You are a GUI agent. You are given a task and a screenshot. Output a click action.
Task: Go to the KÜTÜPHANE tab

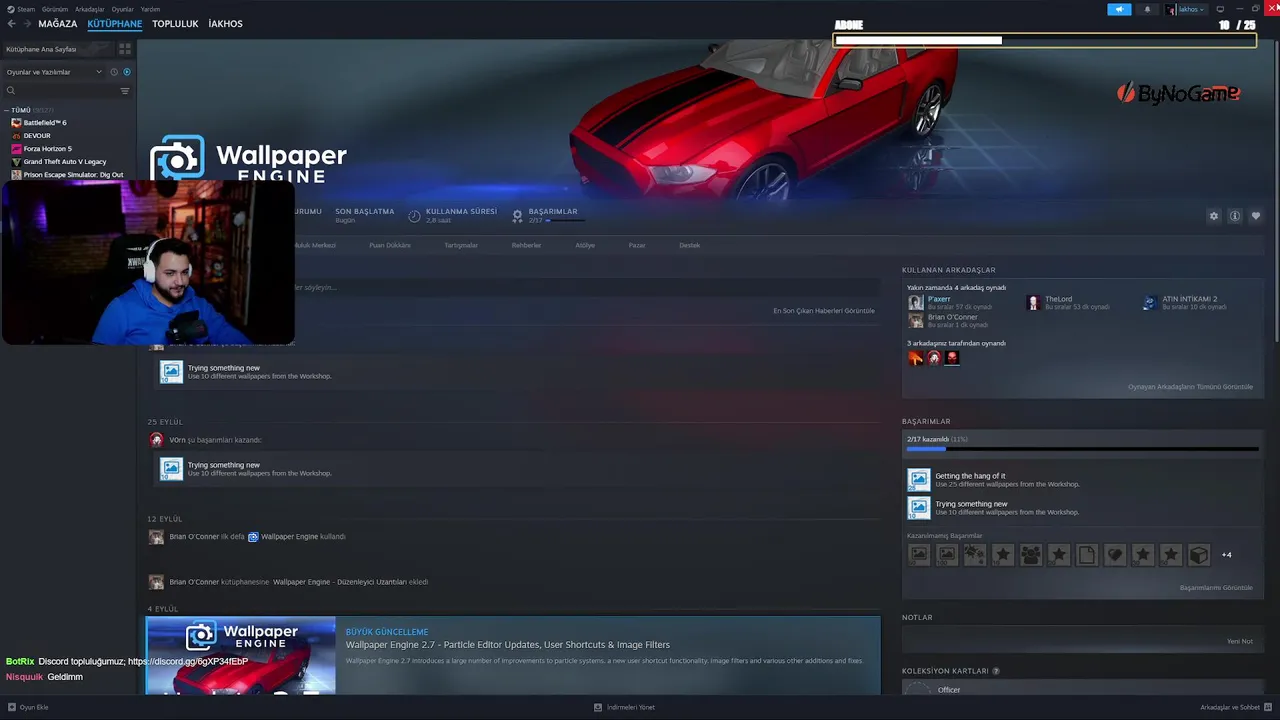(115, 23)
